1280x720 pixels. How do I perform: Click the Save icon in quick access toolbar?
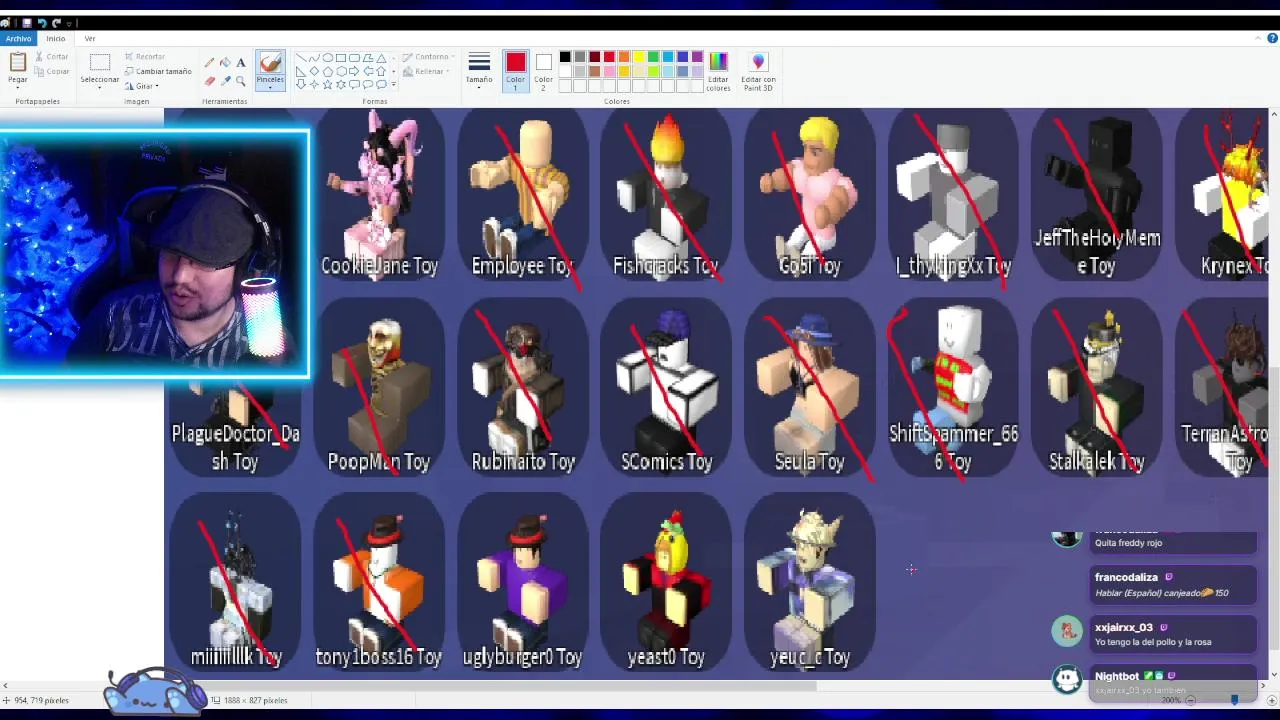[27, 22]
